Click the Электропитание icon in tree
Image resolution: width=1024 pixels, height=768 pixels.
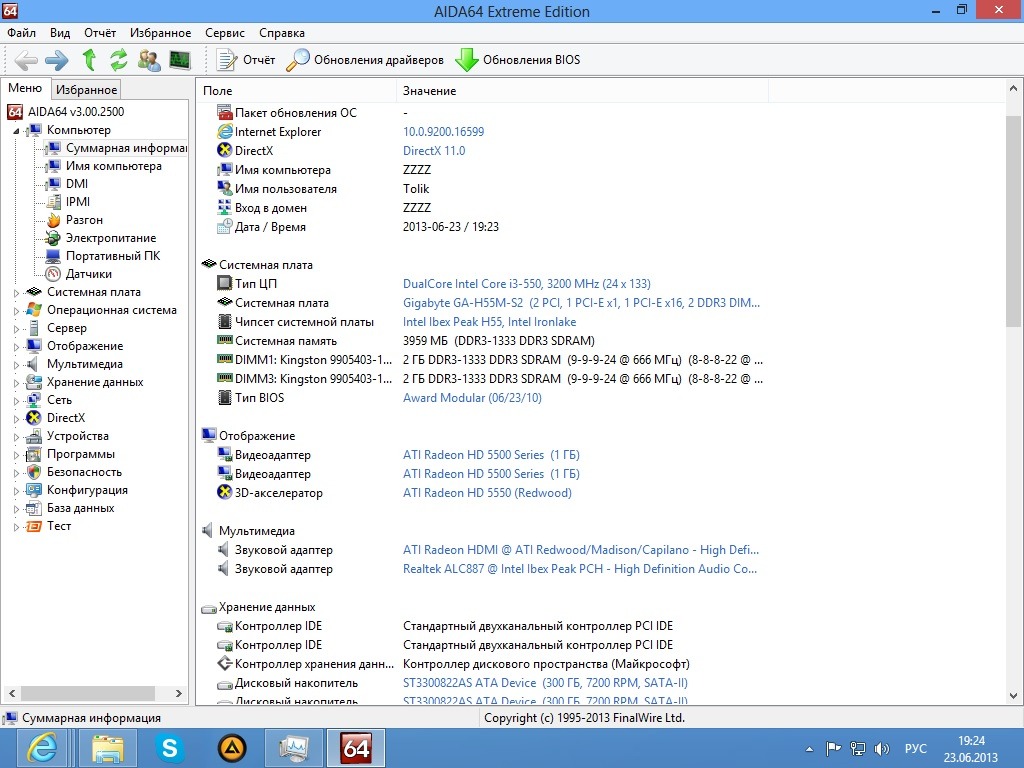(54, 238)
